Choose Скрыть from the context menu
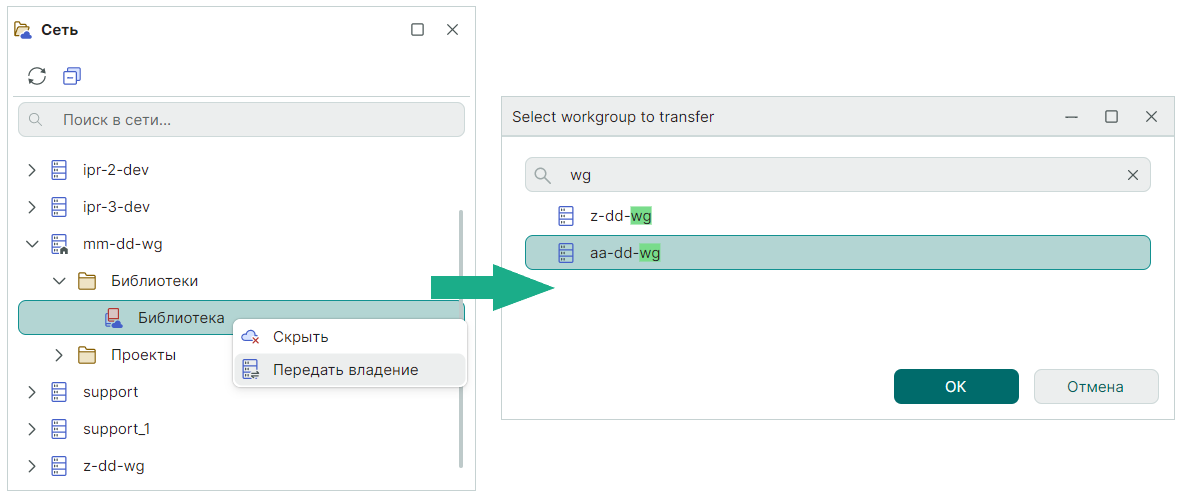 pos(300,337)
